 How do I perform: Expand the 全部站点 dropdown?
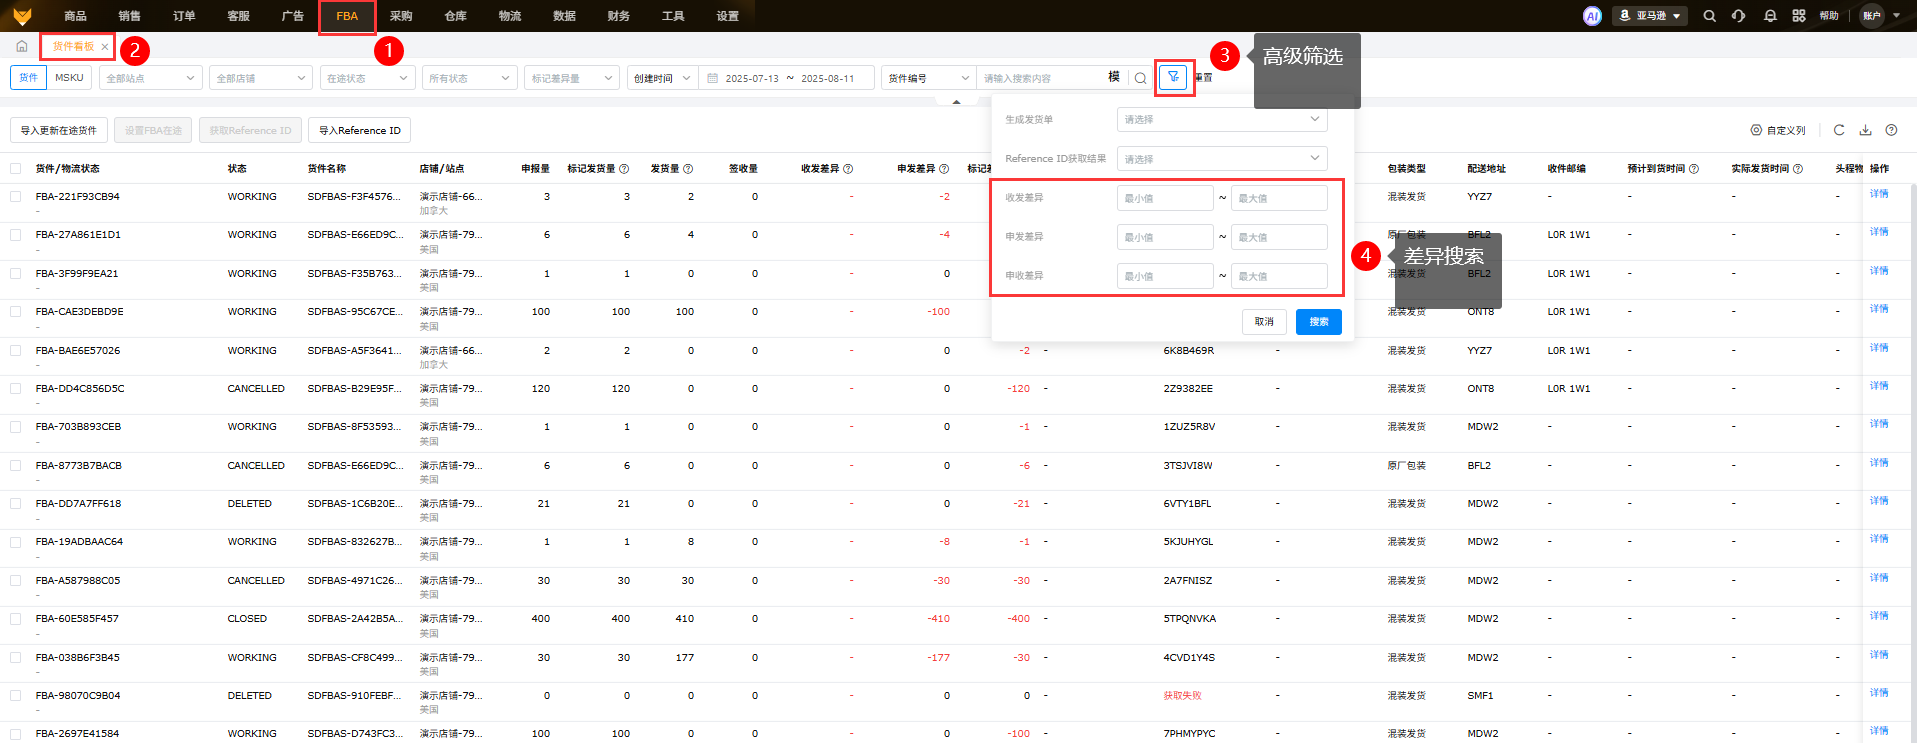pyautogui.click(x=151, y=78)
